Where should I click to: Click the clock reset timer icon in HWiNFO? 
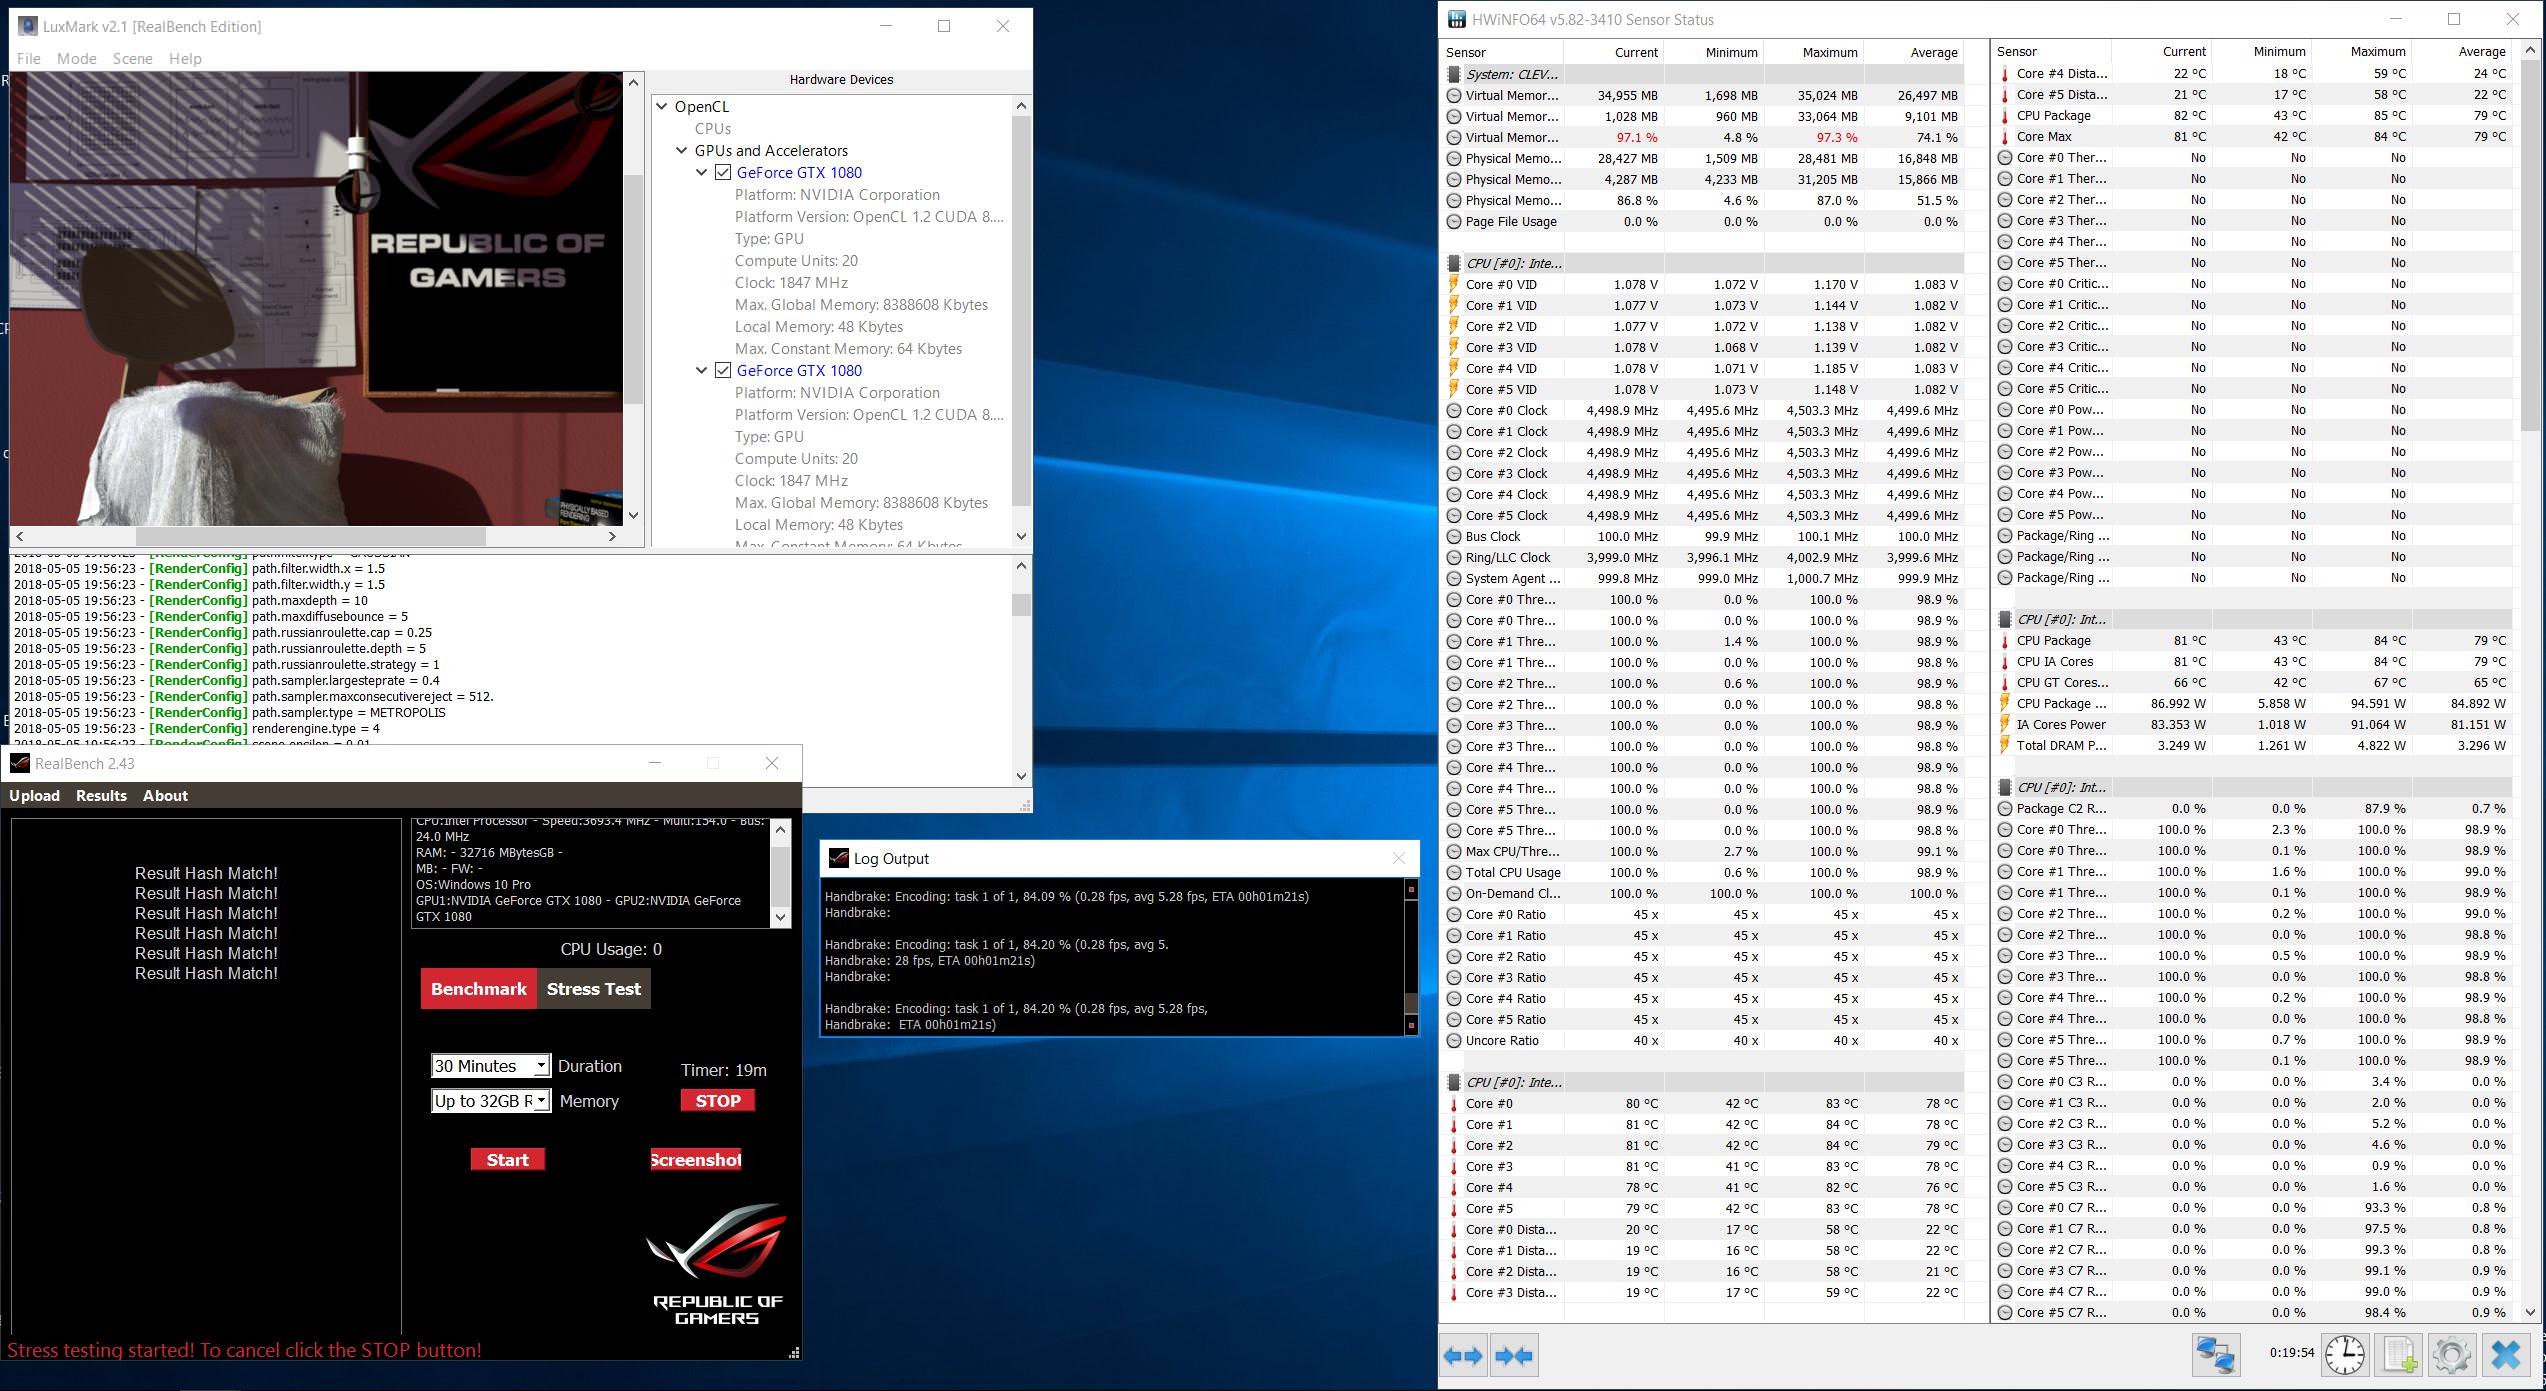2345,1355
